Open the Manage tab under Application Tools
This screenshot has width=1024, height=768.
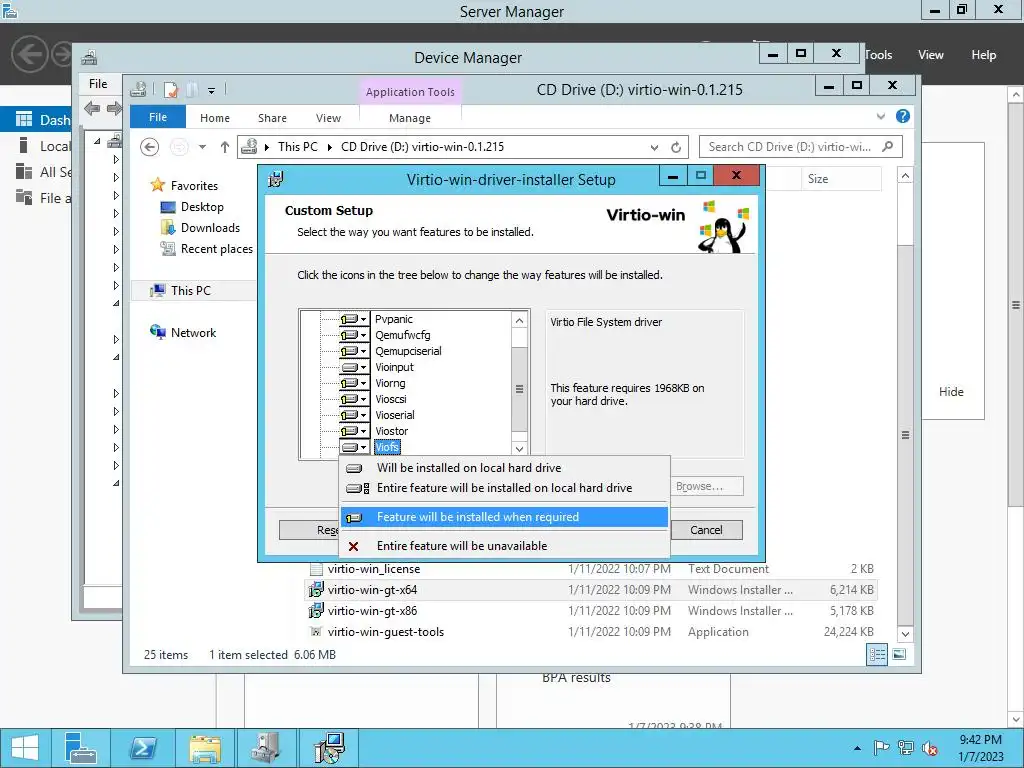pos(409,118)
